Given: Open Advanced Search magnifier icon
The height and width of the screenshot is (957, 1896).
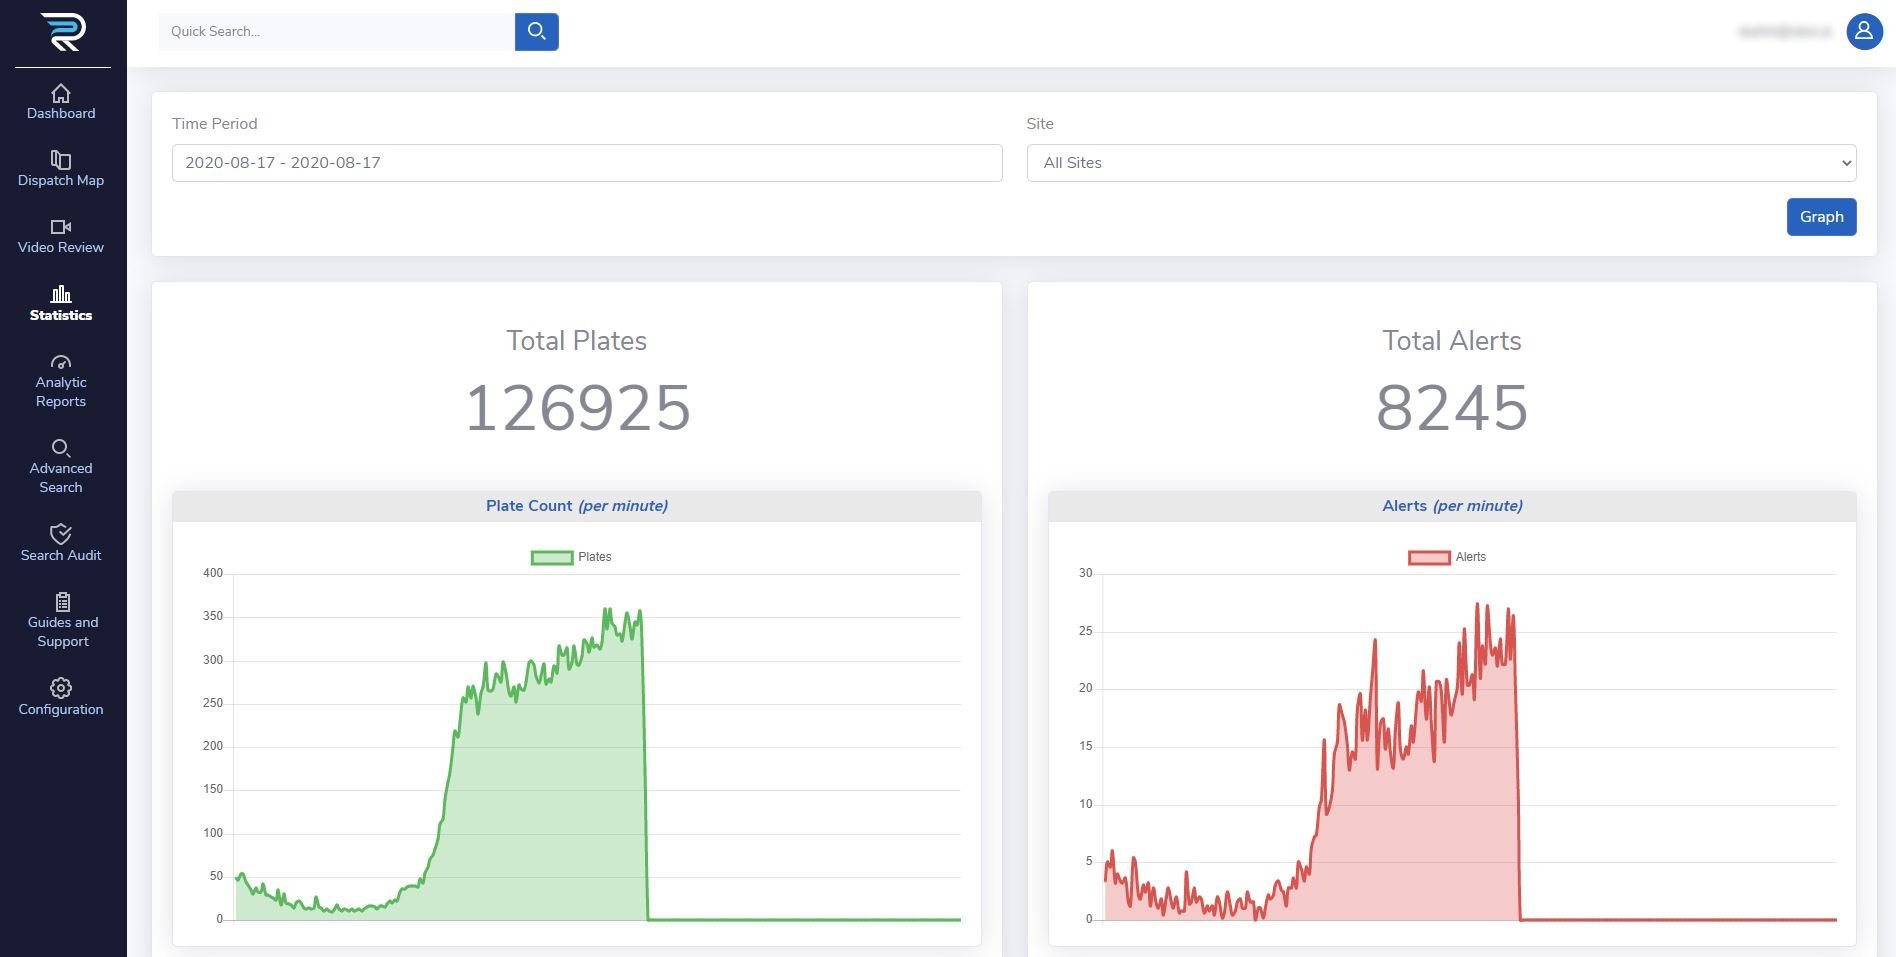Looking at the screenshot, I should point(61,448).
